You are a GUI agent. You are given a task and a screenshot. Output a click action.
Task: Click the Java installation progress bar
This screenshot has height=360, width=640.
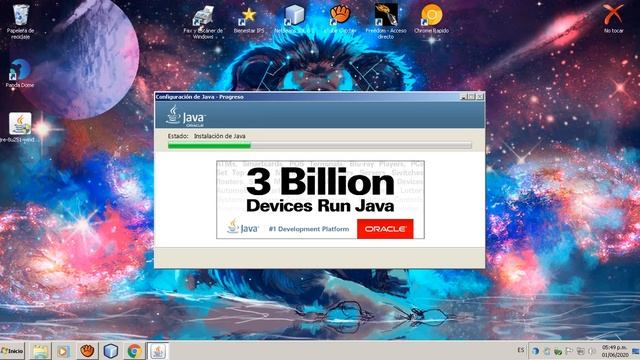(x=320, y=145)
